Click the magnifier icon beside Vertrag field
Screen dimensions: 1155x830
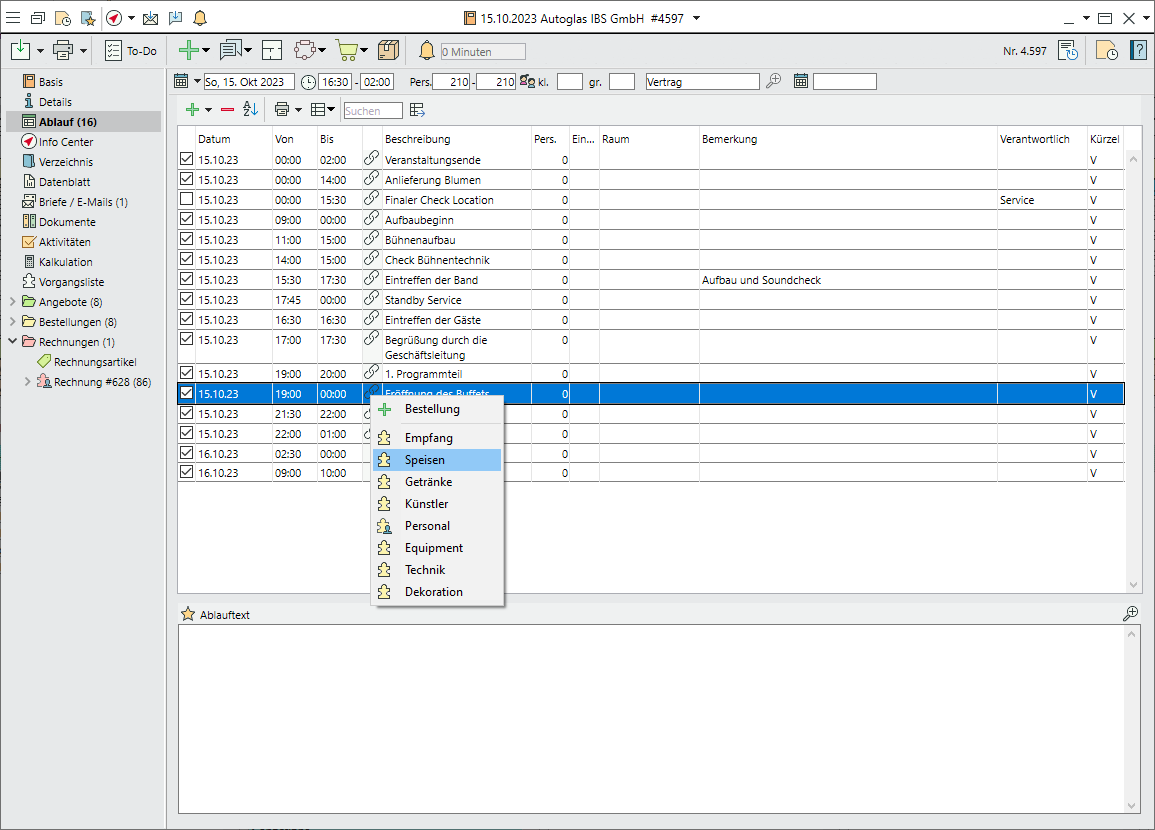773,82
